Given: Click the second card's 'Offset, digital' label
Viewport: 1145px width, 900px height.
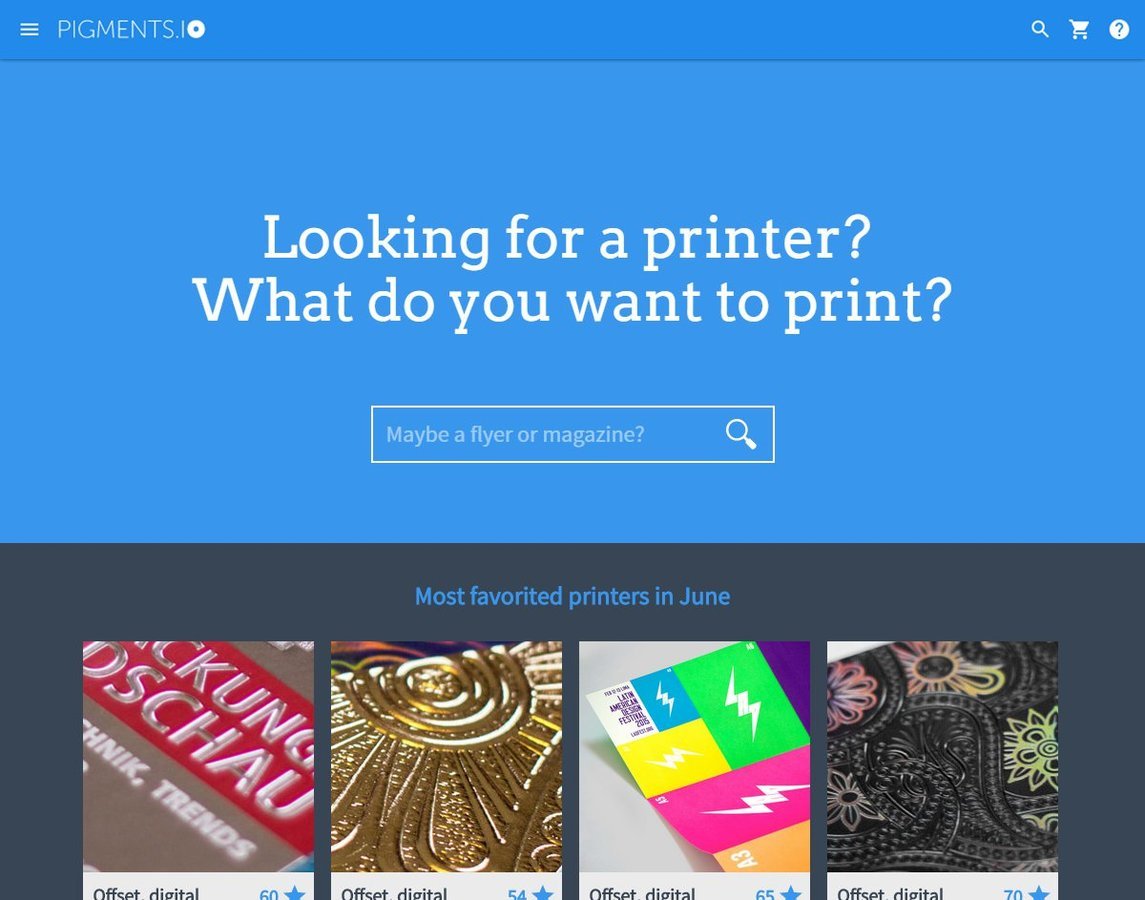Looking at the screenshot, I should click(394, 893).
